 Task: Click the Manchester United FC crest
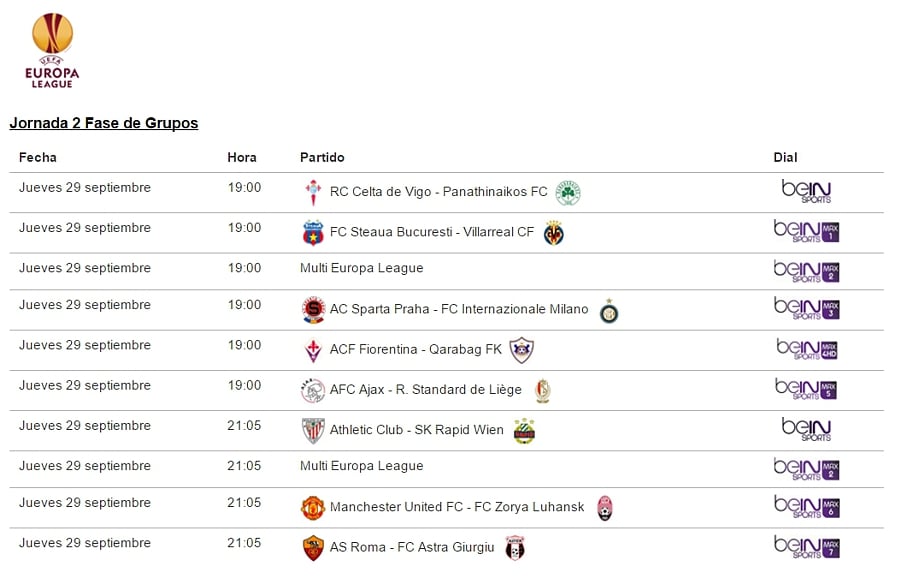(x=313, y=508)
